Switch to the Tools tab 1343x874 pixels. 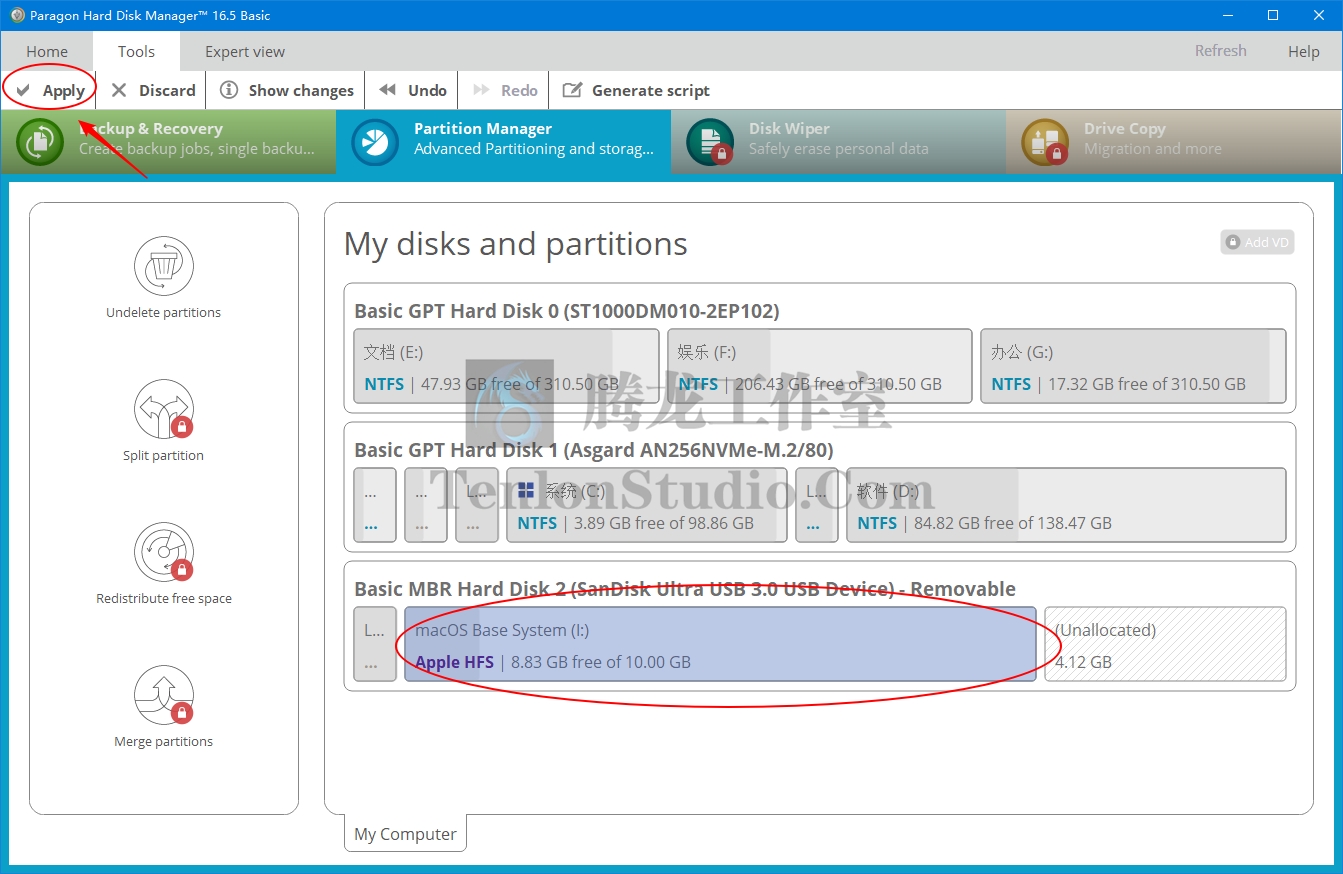136,51
